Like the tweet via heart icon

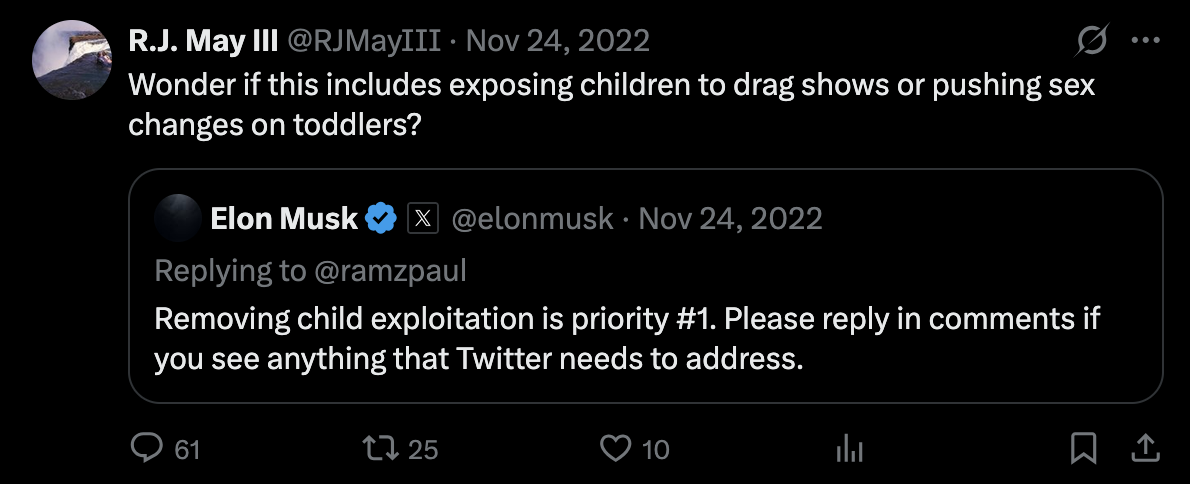pos(615,448)
